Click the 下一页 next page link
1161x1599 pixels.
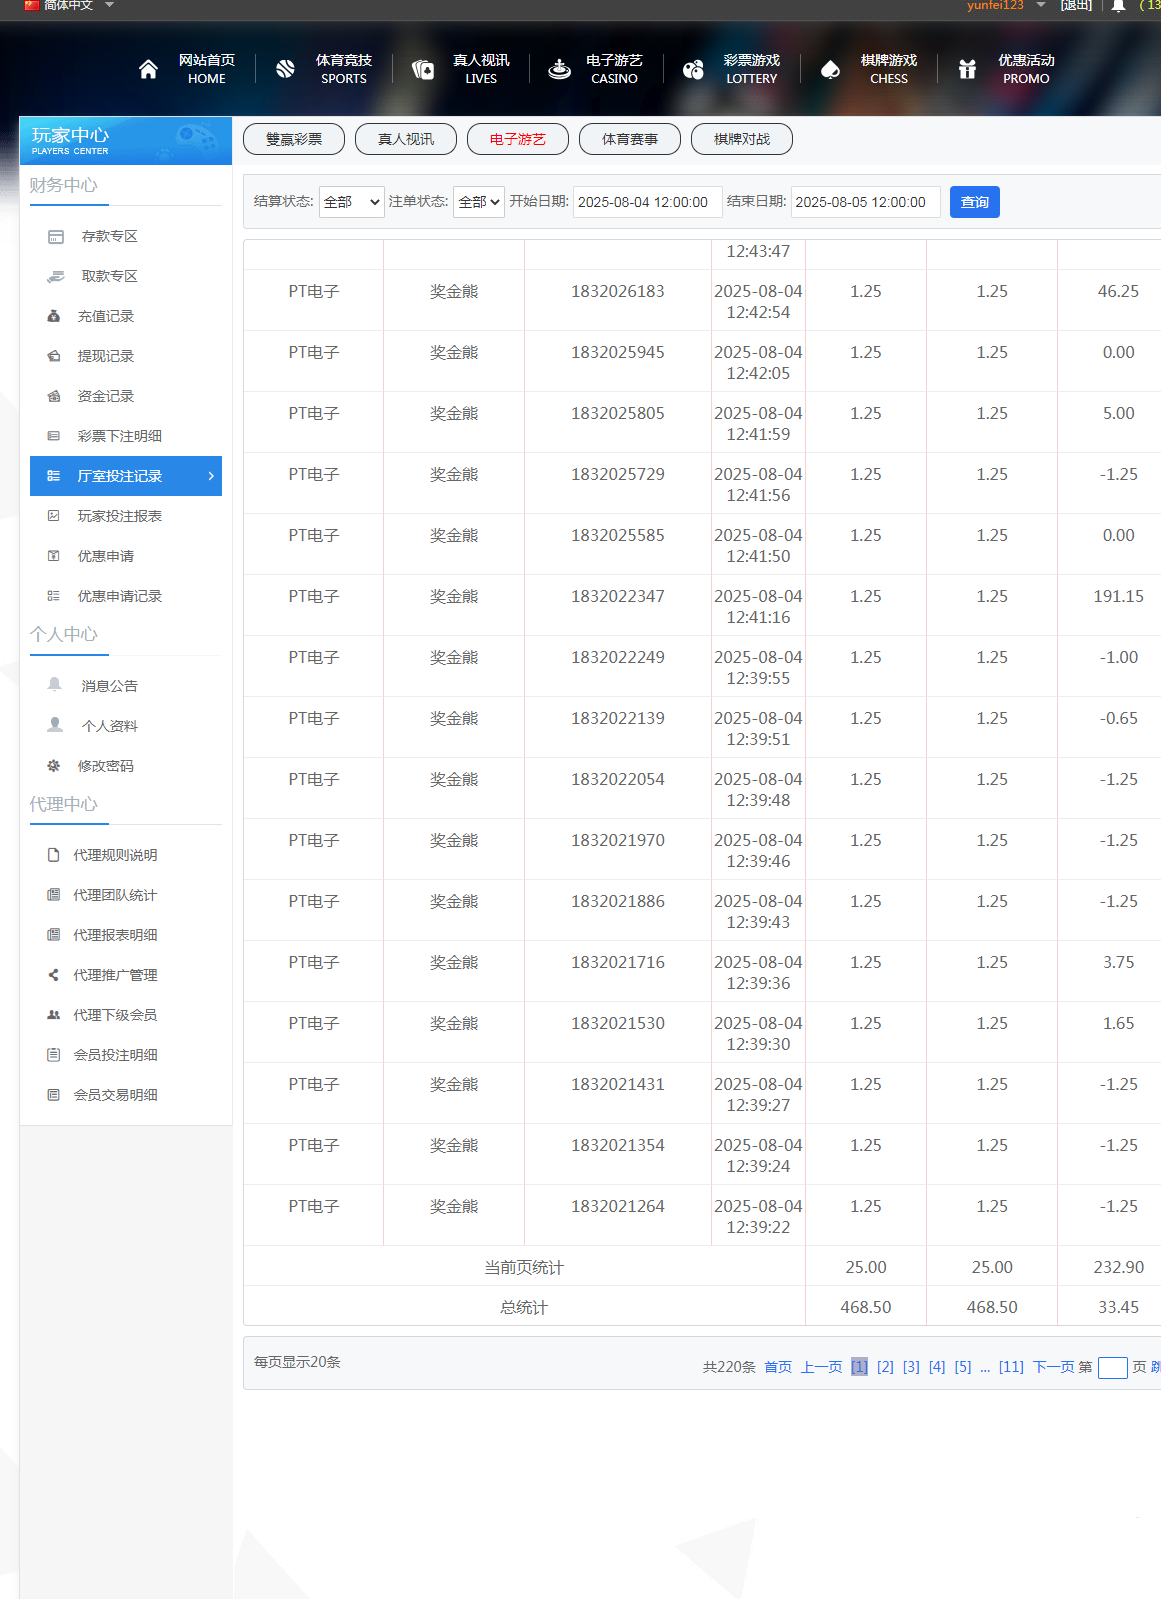point(1053,1367)
